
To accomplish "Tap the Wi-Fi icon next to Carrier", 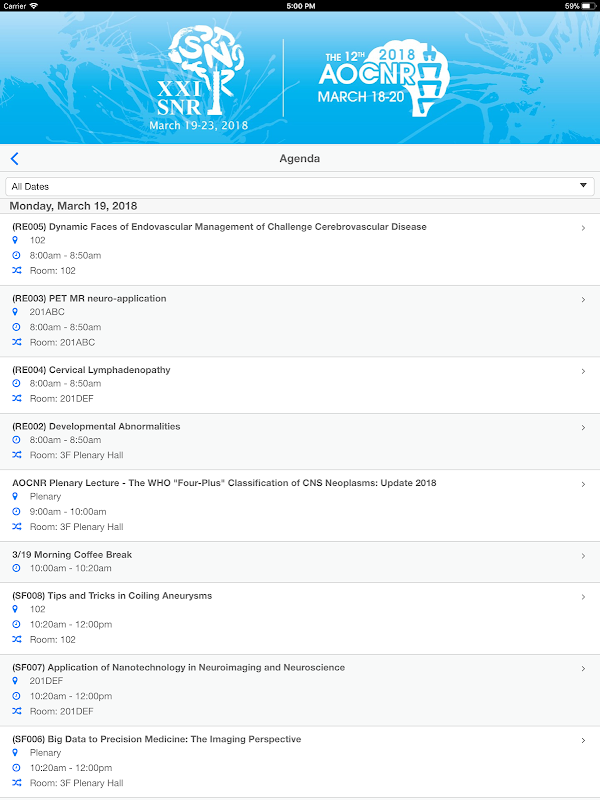I will [x=34, y=6].
